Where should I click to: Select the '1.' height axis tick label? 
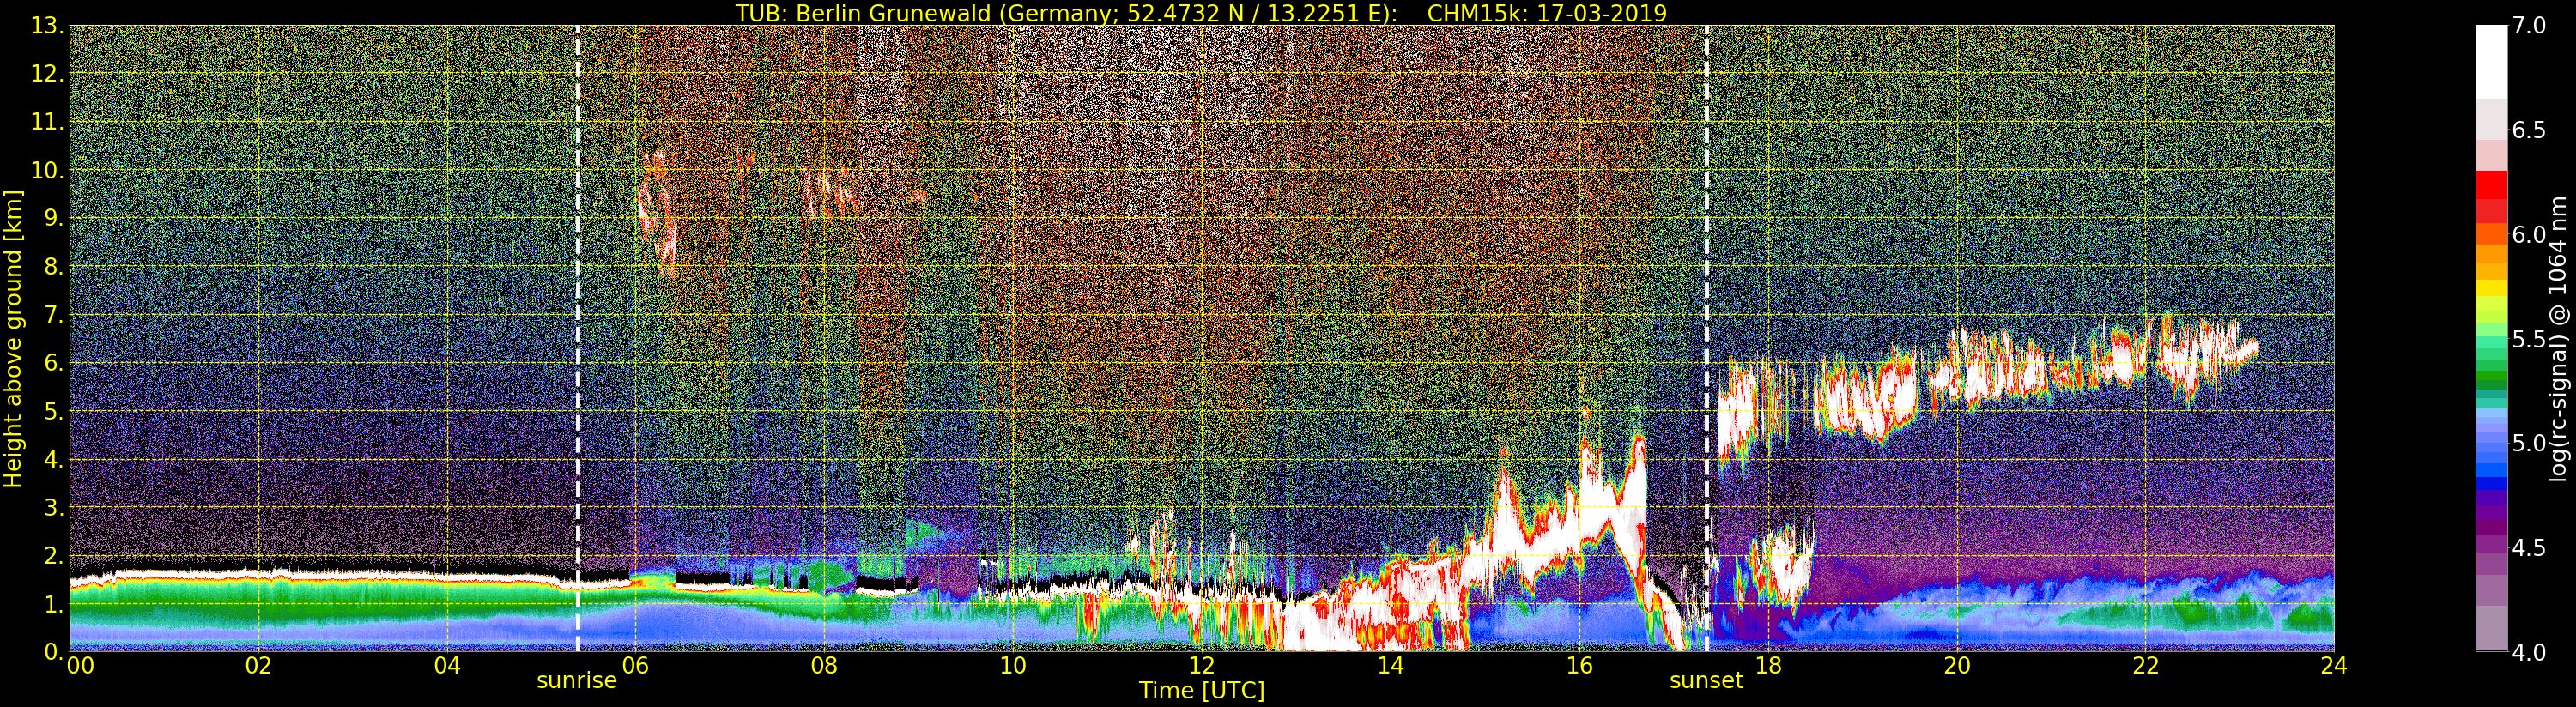[x=52, y=604]
